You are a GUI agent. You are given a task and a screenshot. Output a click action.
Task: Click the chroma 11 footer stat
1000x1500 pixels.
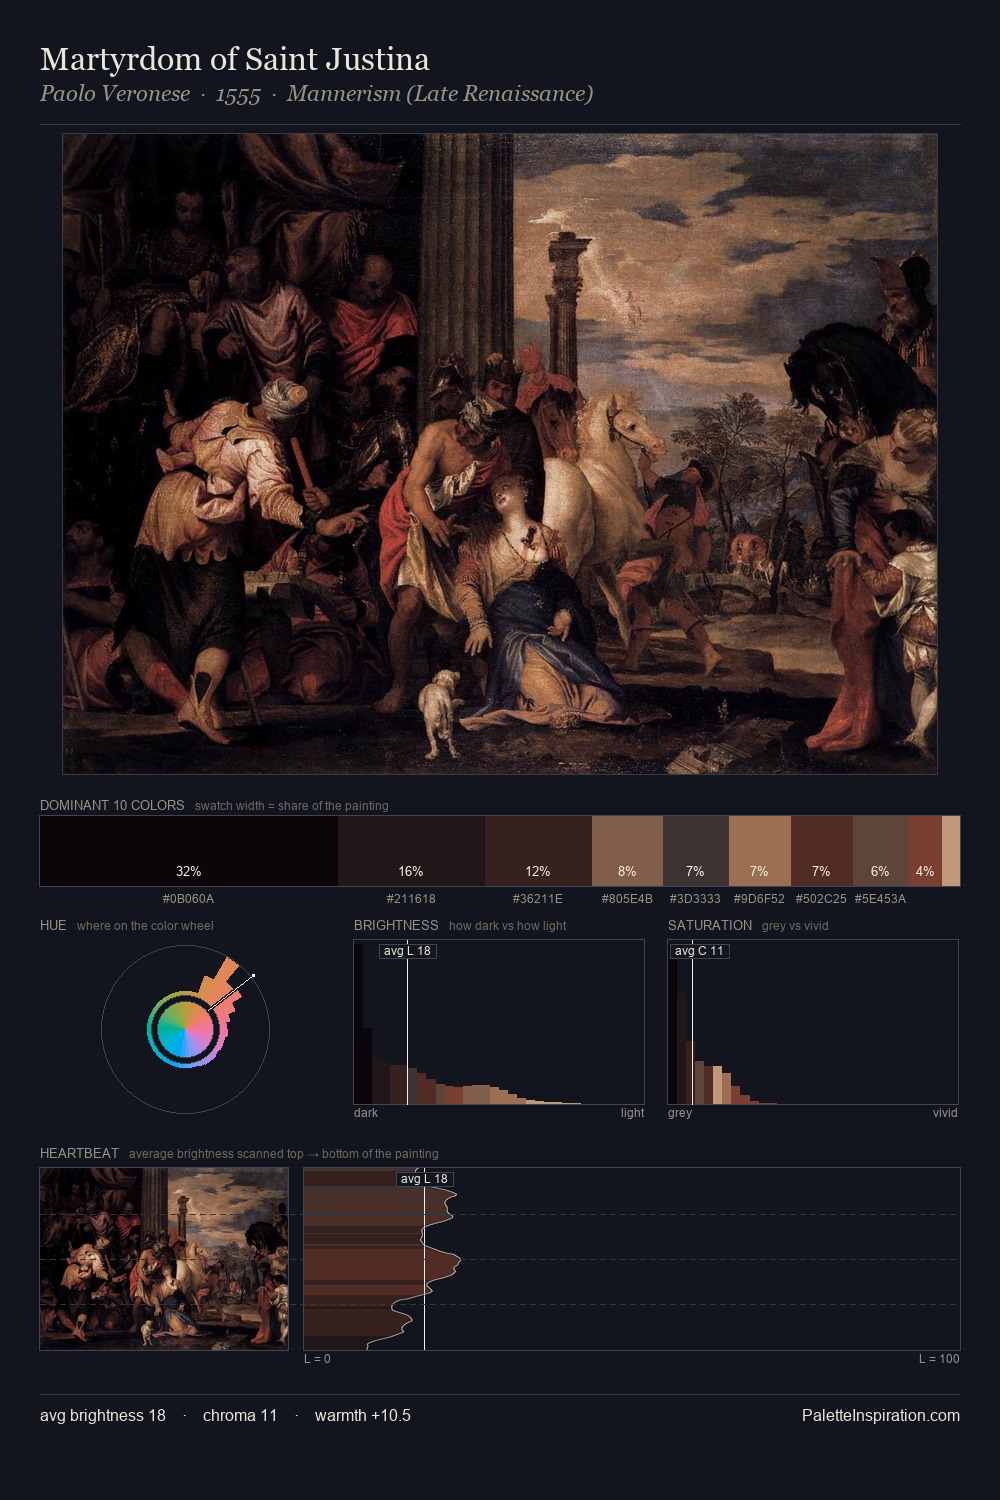[x=240, y=1415]
